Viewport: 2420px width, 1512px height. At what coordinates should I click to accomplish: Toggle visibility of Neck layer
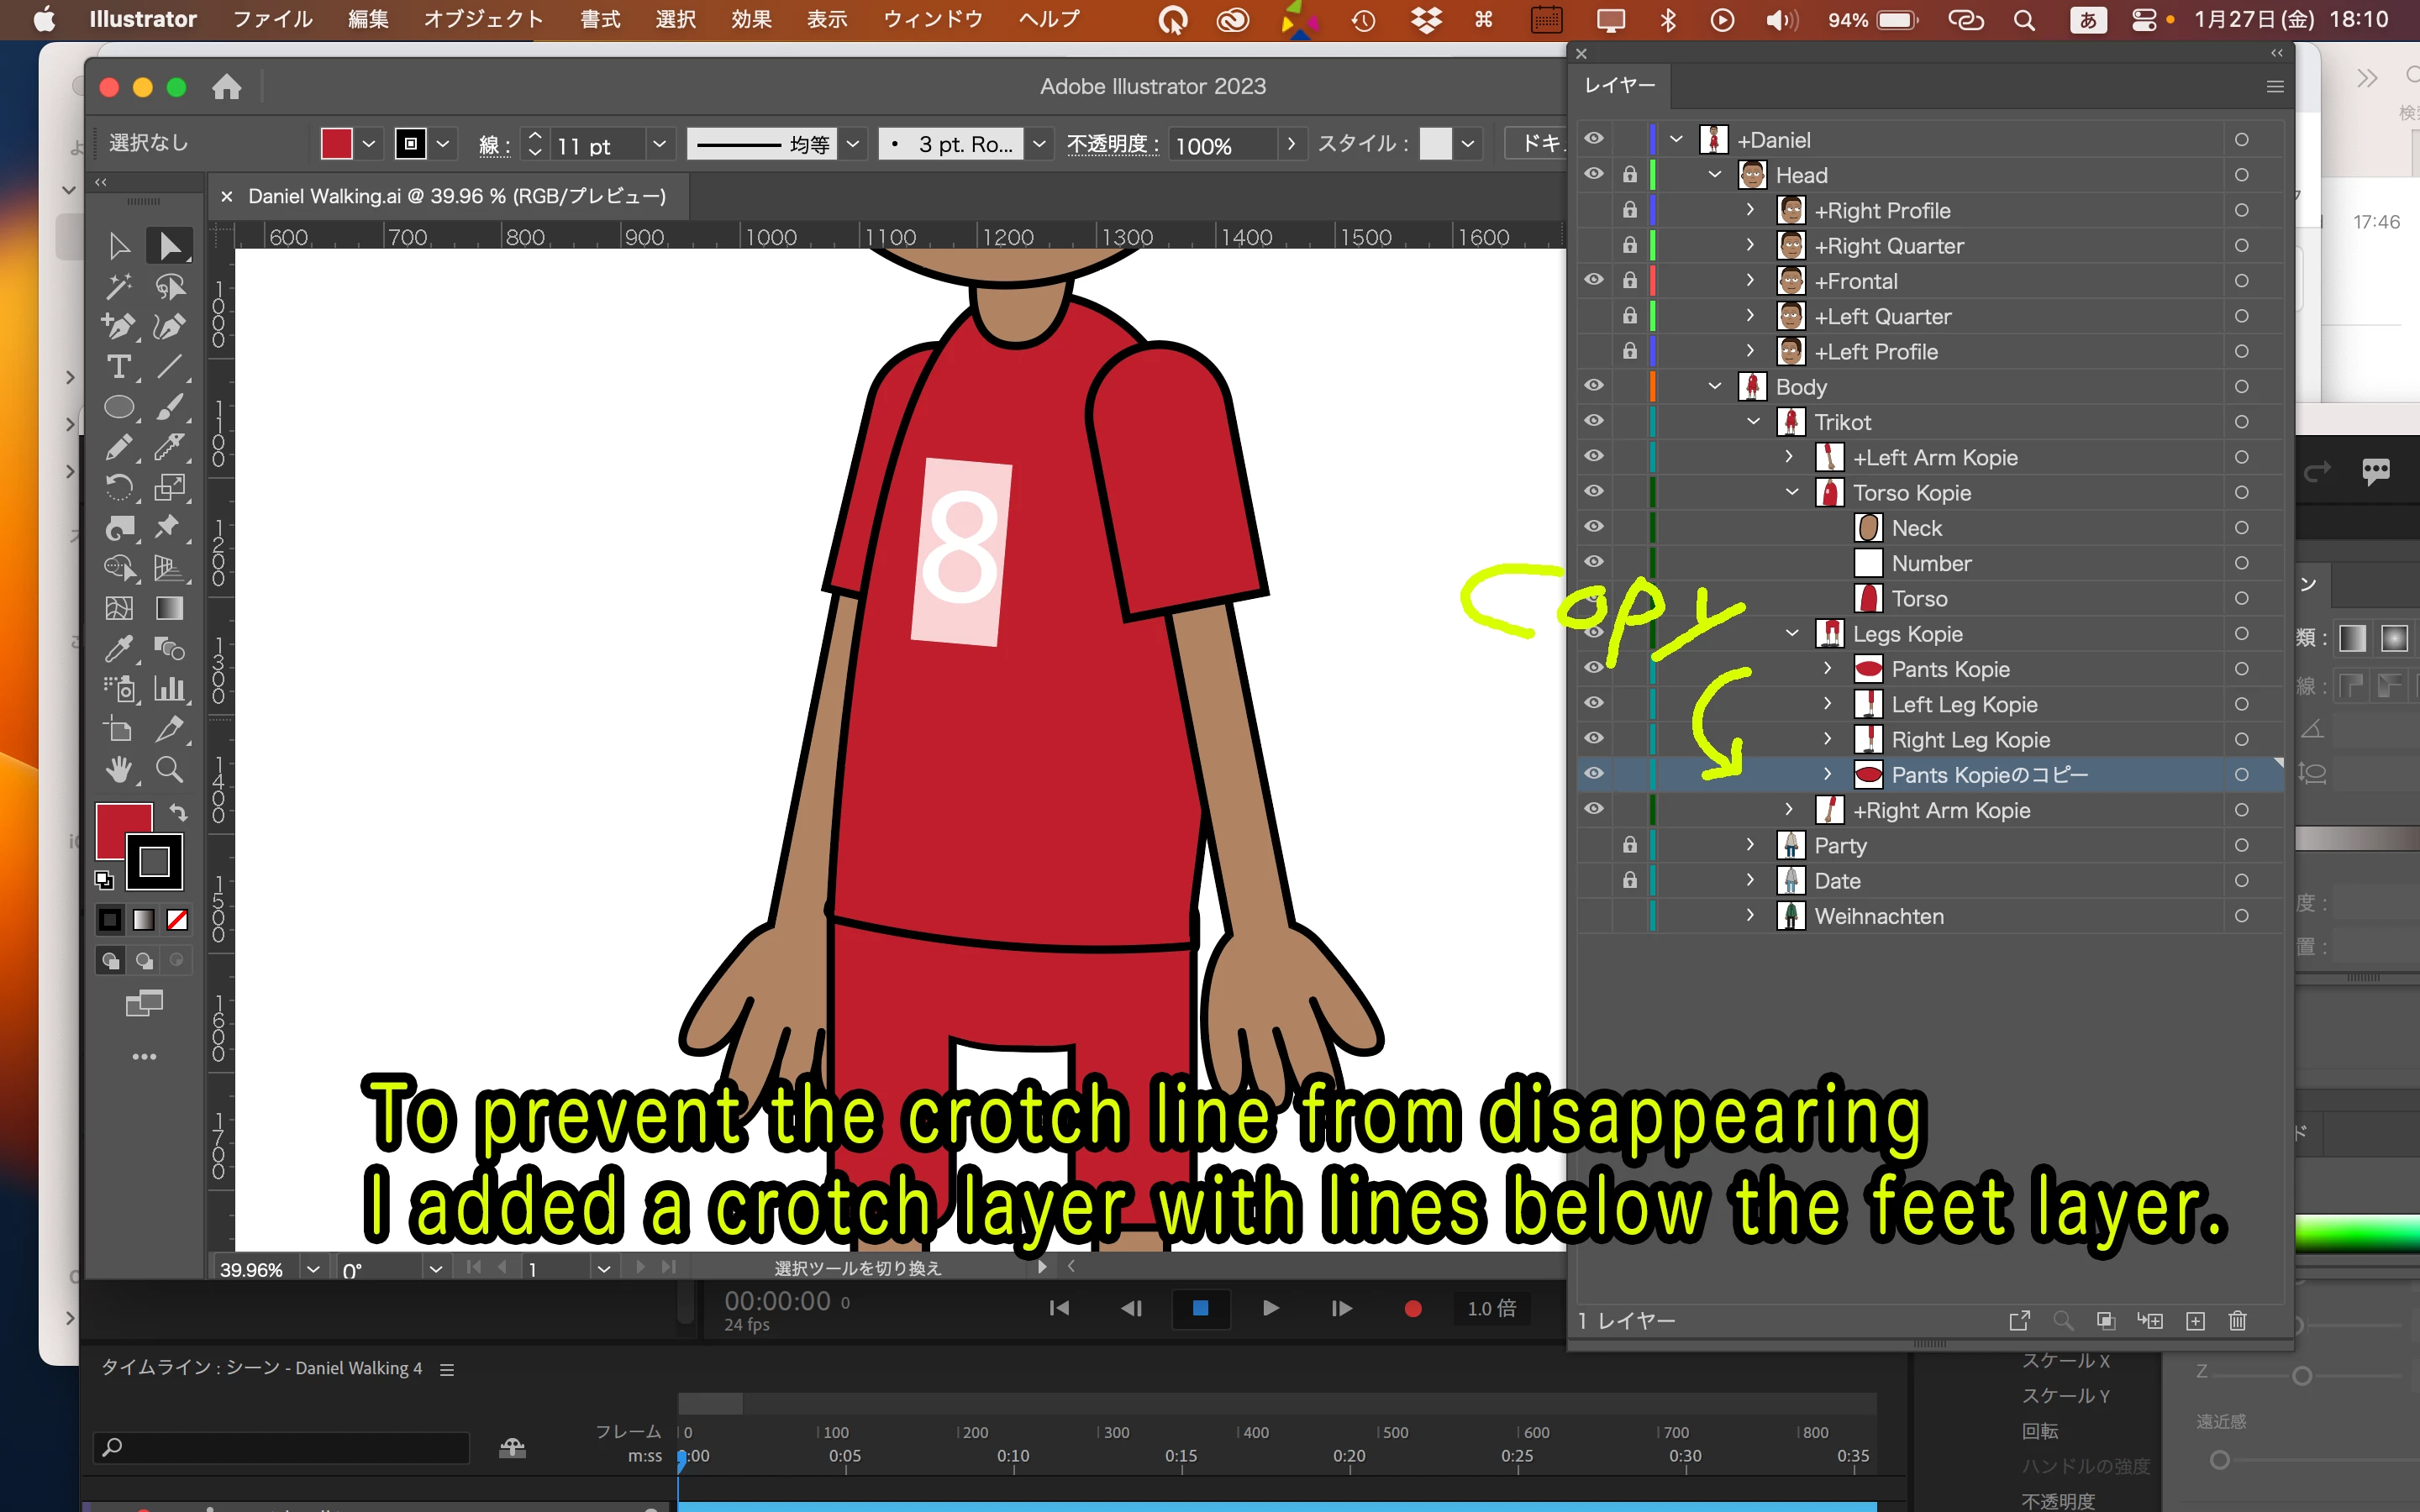[x=1593, y=527]
